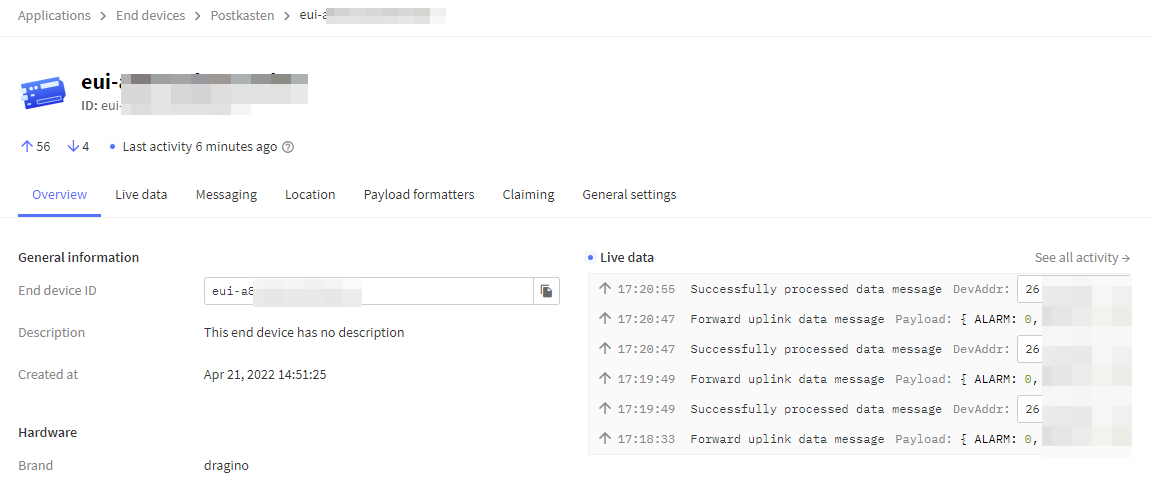Open the Applications breadcrumb link
The height and width of the screenshot is (494, 1152).
click(54, 15)
